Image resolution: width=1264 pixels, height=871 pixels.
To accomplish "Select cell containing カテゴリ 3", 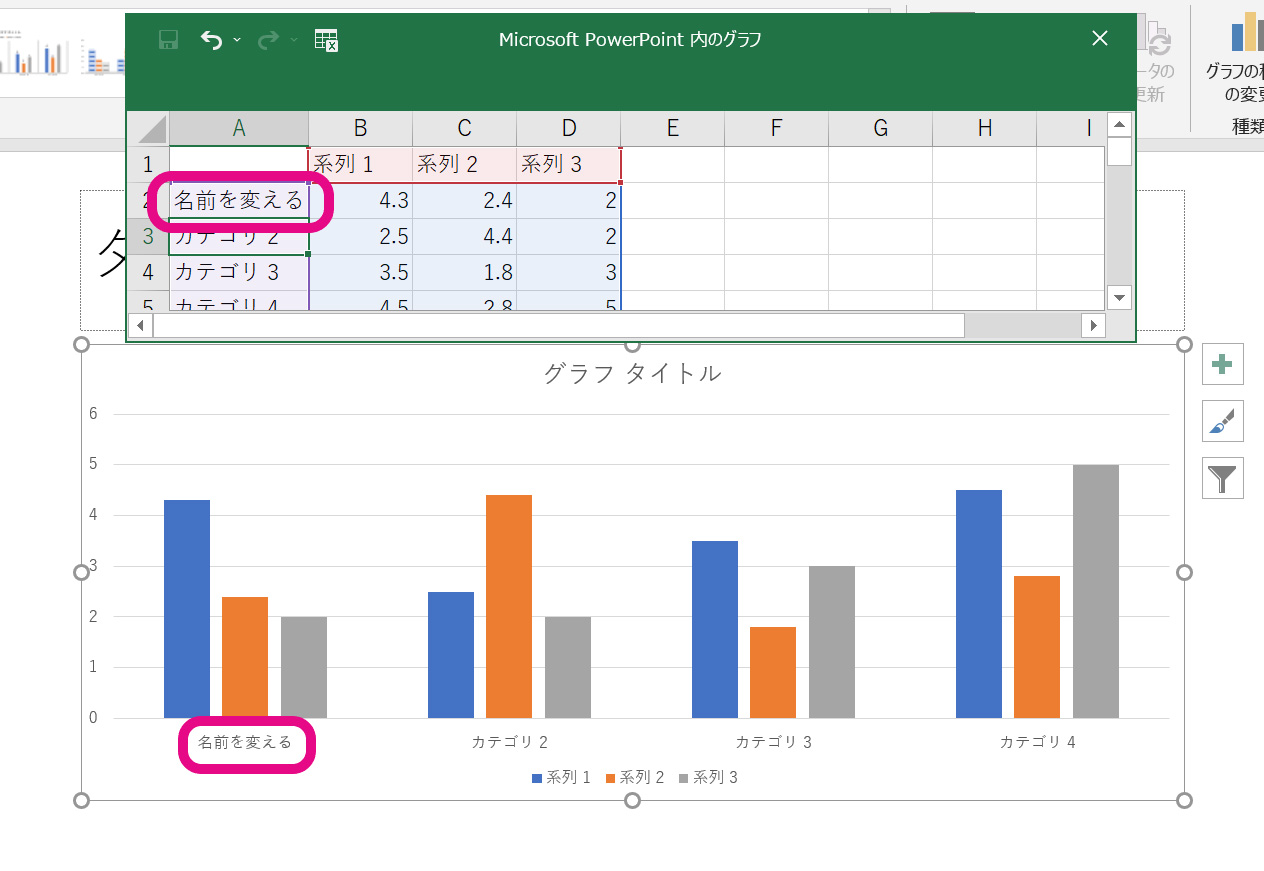I will pos(239,272).
